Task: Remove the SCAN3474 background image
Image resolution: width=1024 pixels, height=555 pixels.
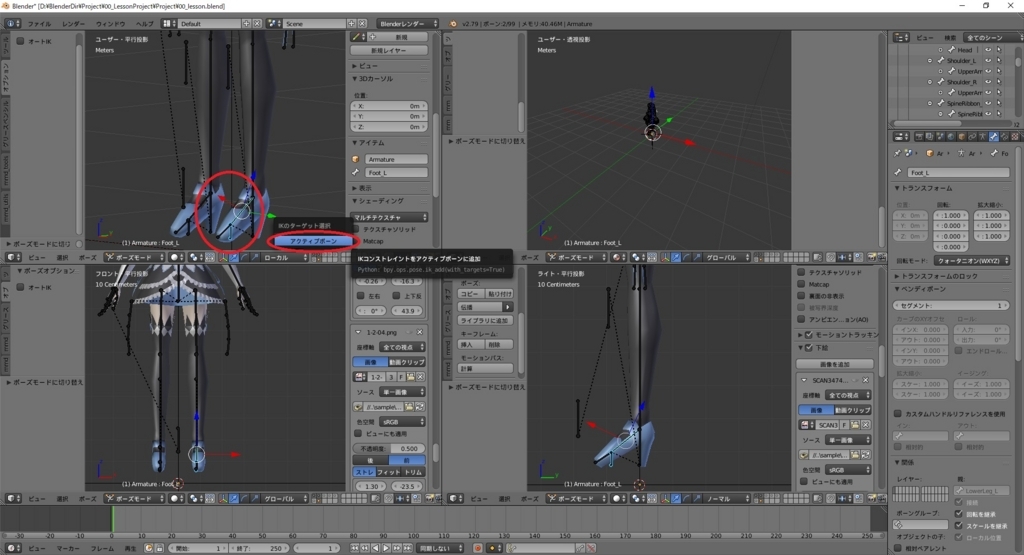Action: tap(866, 380)
